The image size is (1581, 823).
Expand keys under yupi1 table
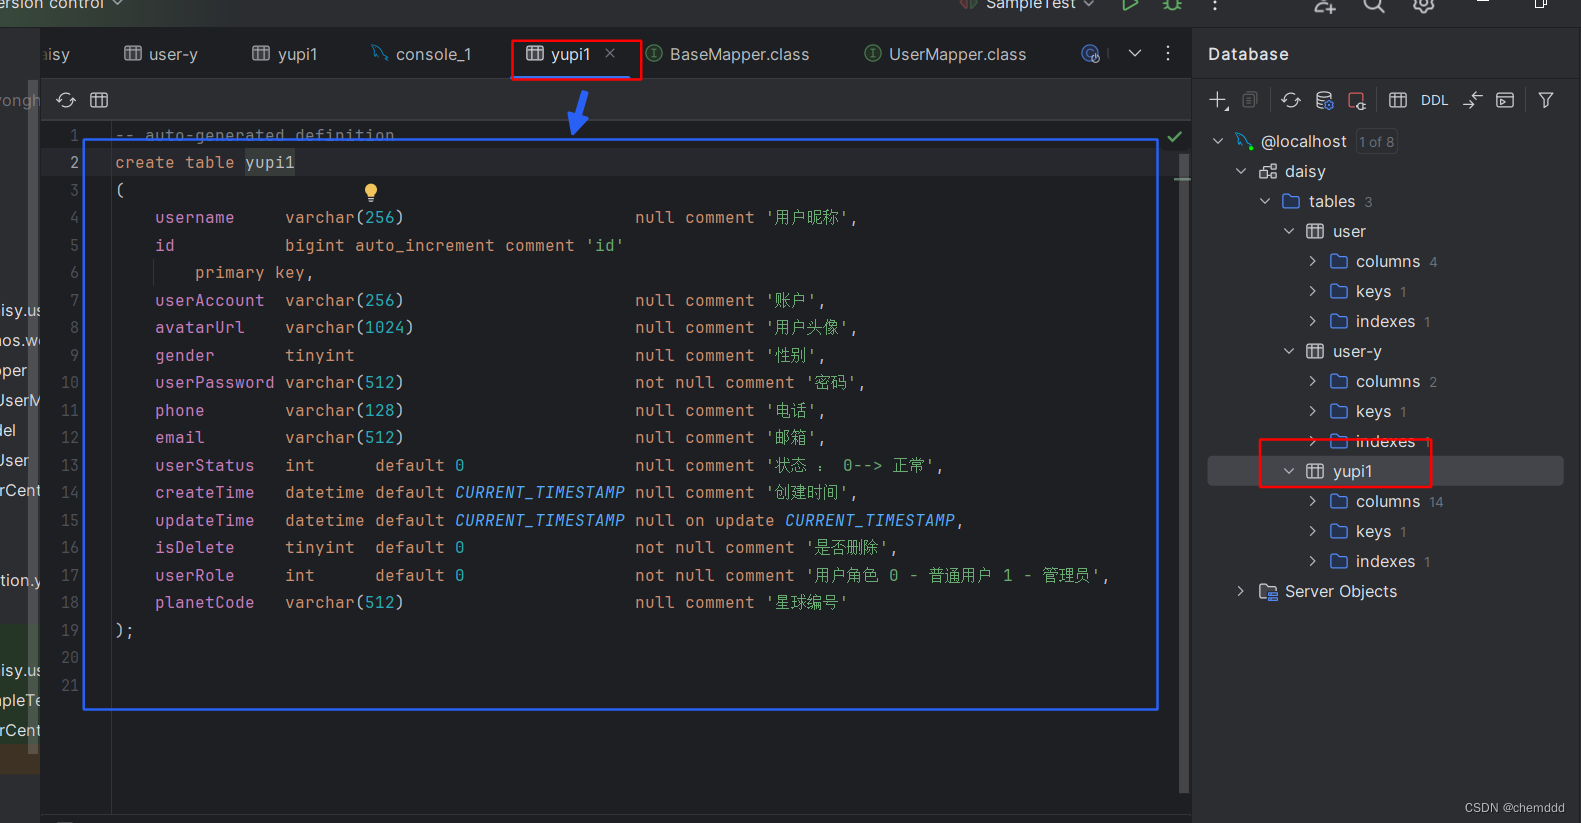(1312, 531)
